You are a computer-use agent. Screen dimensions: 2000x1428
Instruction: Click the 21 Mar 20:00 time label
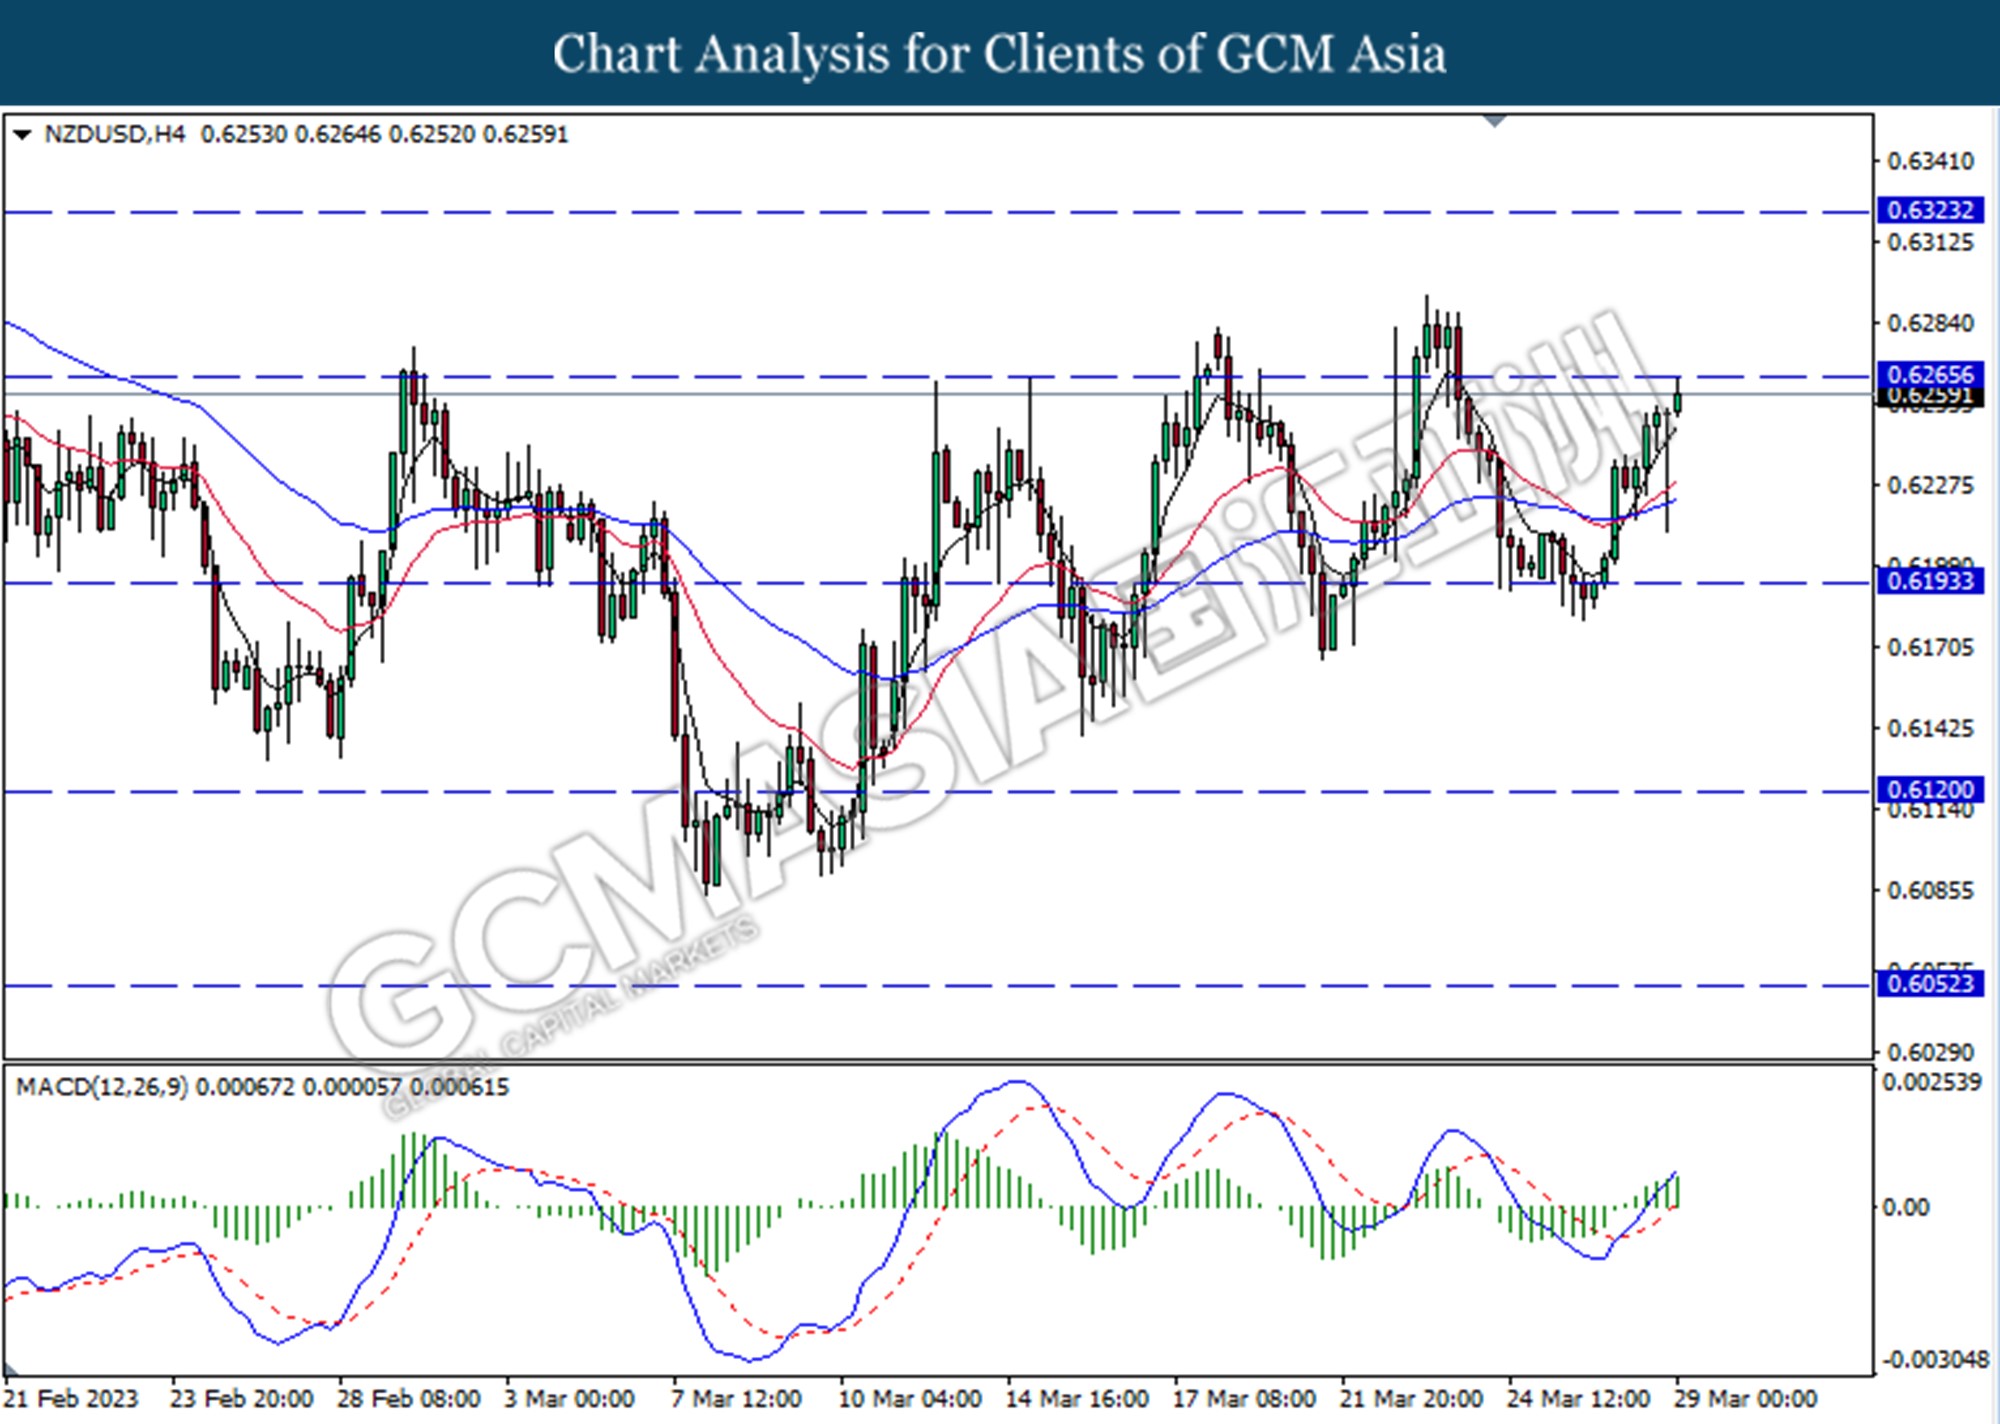click(x=1411, y=1398)
